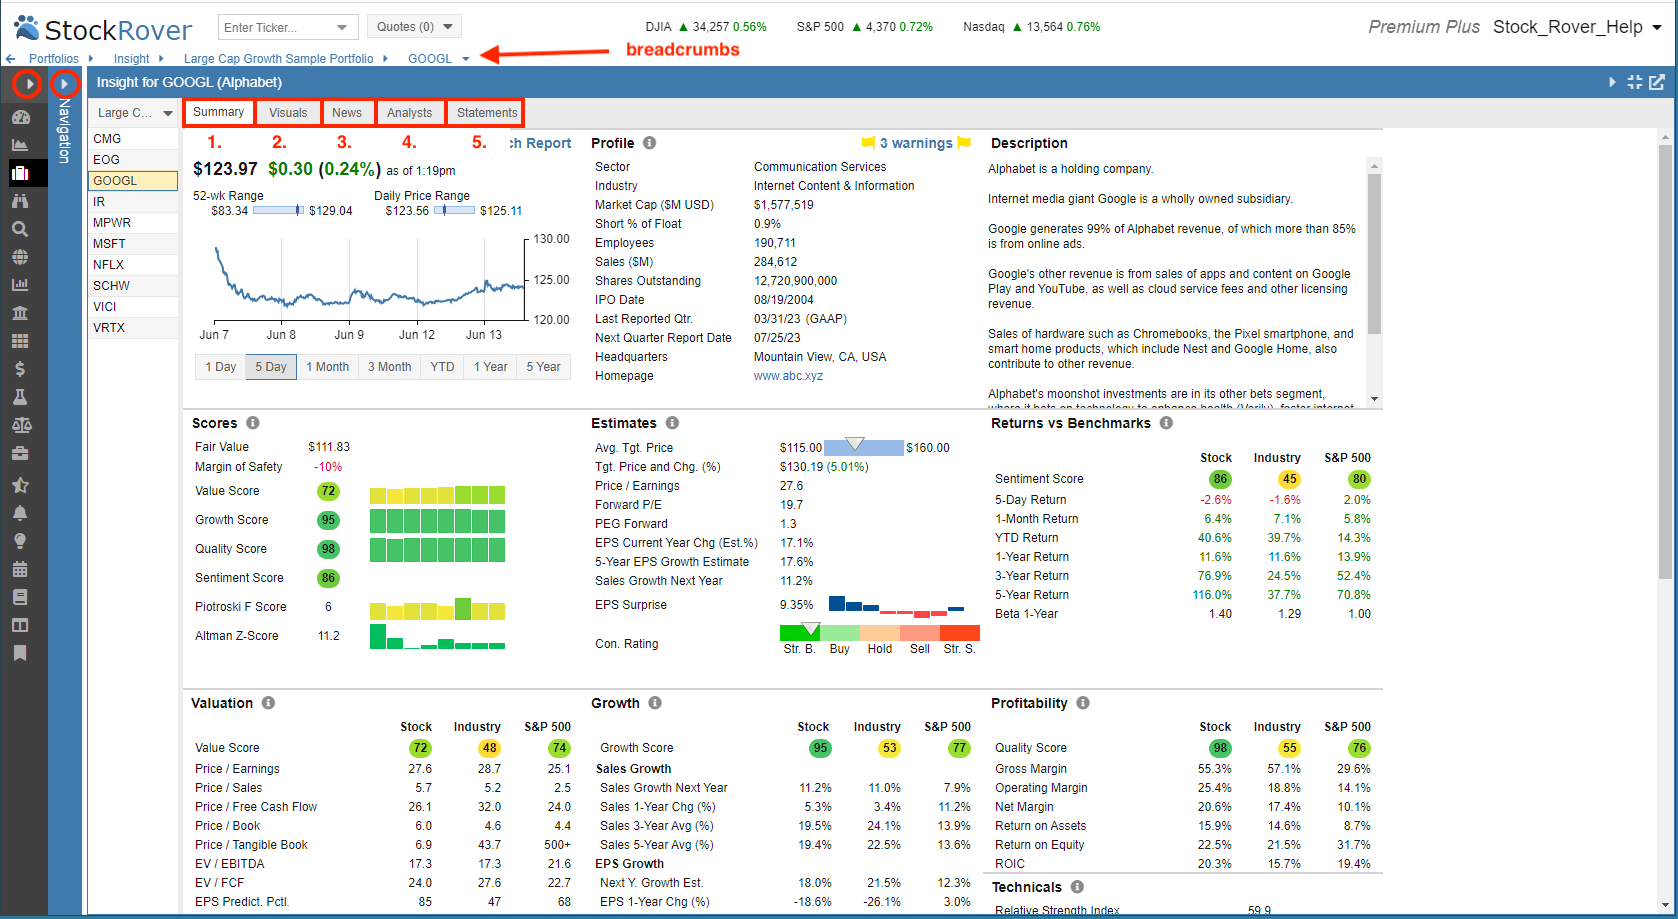Switch to the Summary tab

point(219,112)
